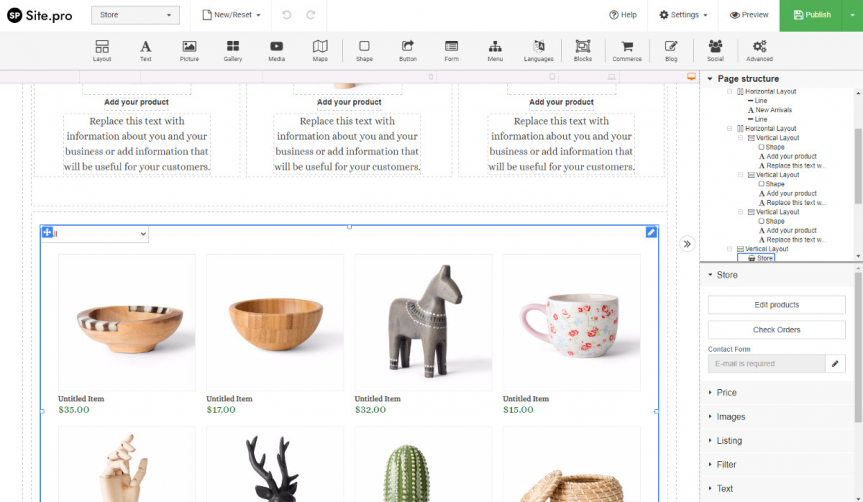Switch device view with orange monitor icon
The width and height of the screenshot is (863, 502).
[x=691, y=77]
